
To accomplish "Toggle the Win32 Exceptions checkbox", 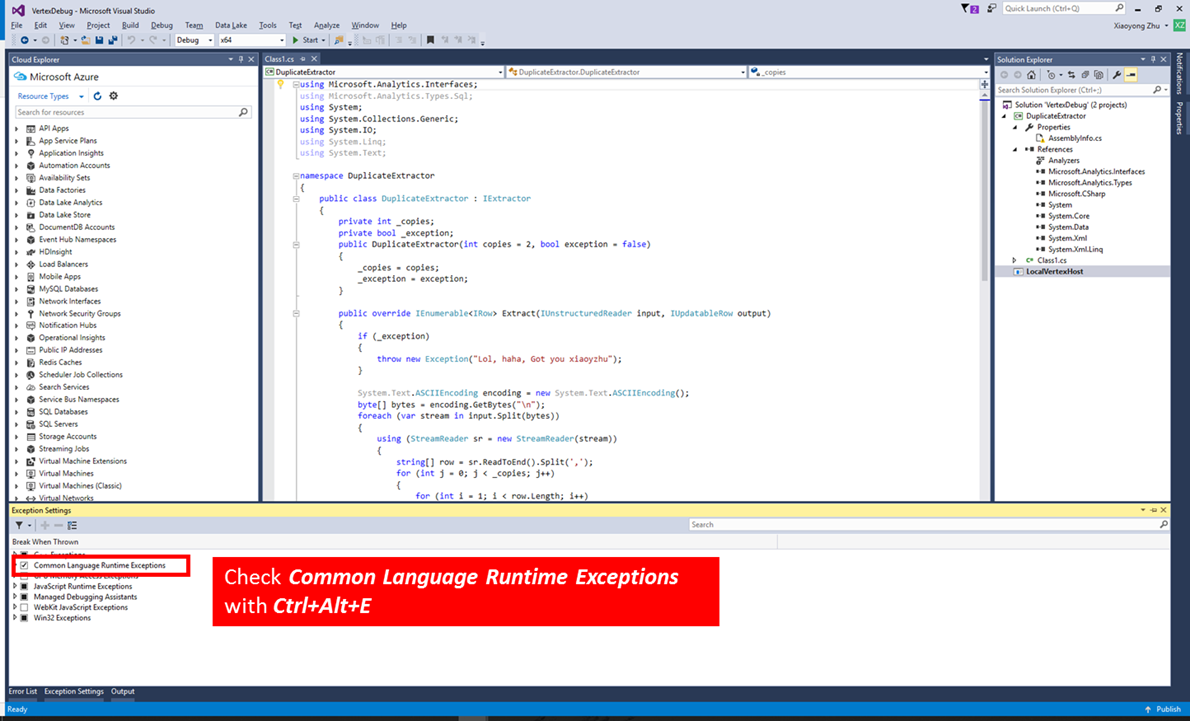I will 24,618.
